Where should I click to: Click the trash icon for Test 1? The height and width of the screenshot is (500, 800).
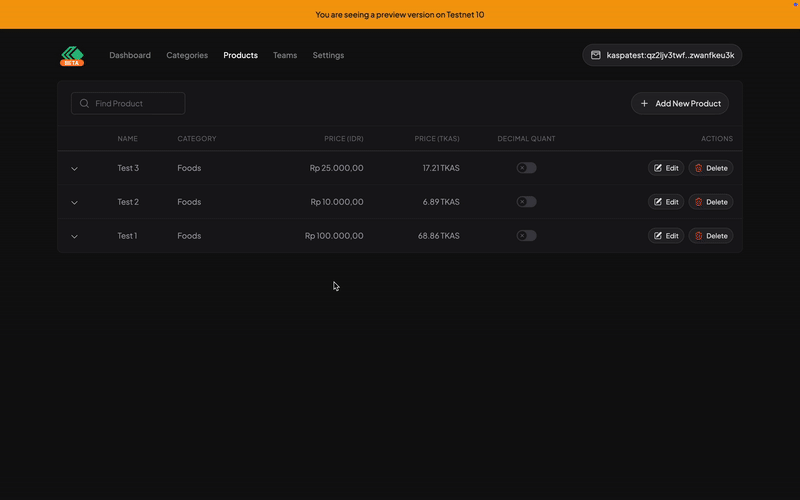point(699,236)
